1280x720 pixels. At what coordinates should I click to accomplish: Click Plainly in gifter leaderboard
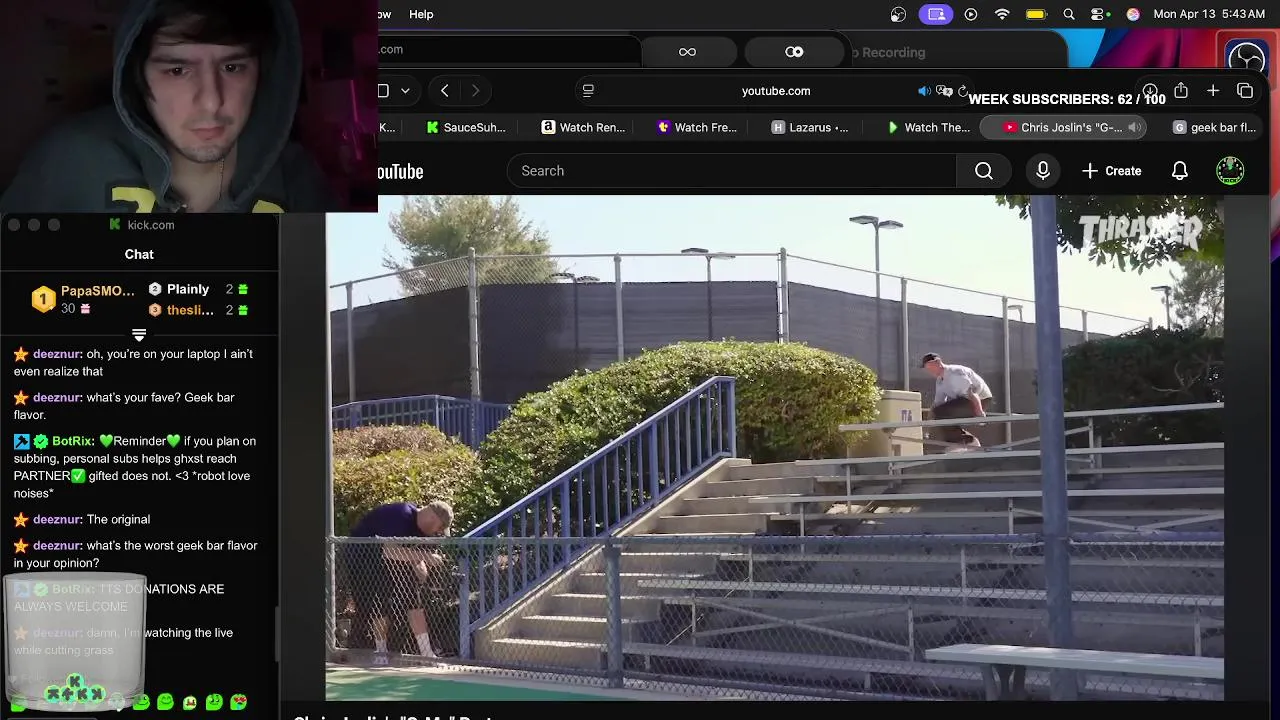(188, 289)
